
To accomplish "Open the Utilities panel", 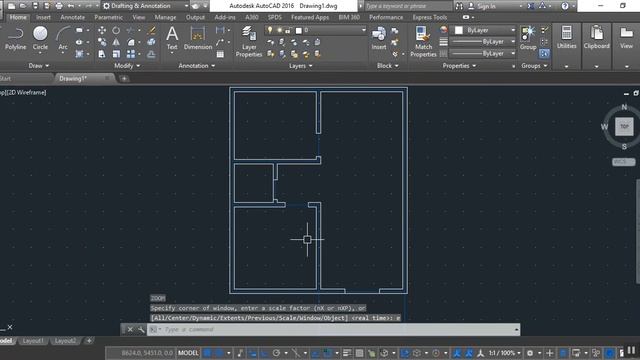I will pos(567,38).
